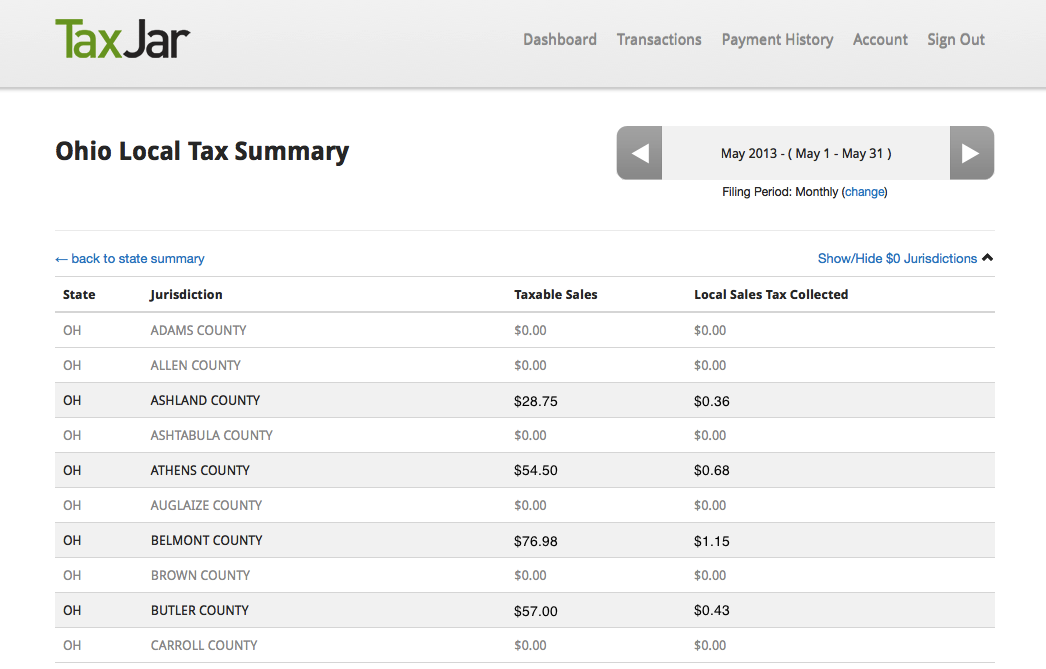Click Athens County tax collected $0.68

click(x=712, y=470)
